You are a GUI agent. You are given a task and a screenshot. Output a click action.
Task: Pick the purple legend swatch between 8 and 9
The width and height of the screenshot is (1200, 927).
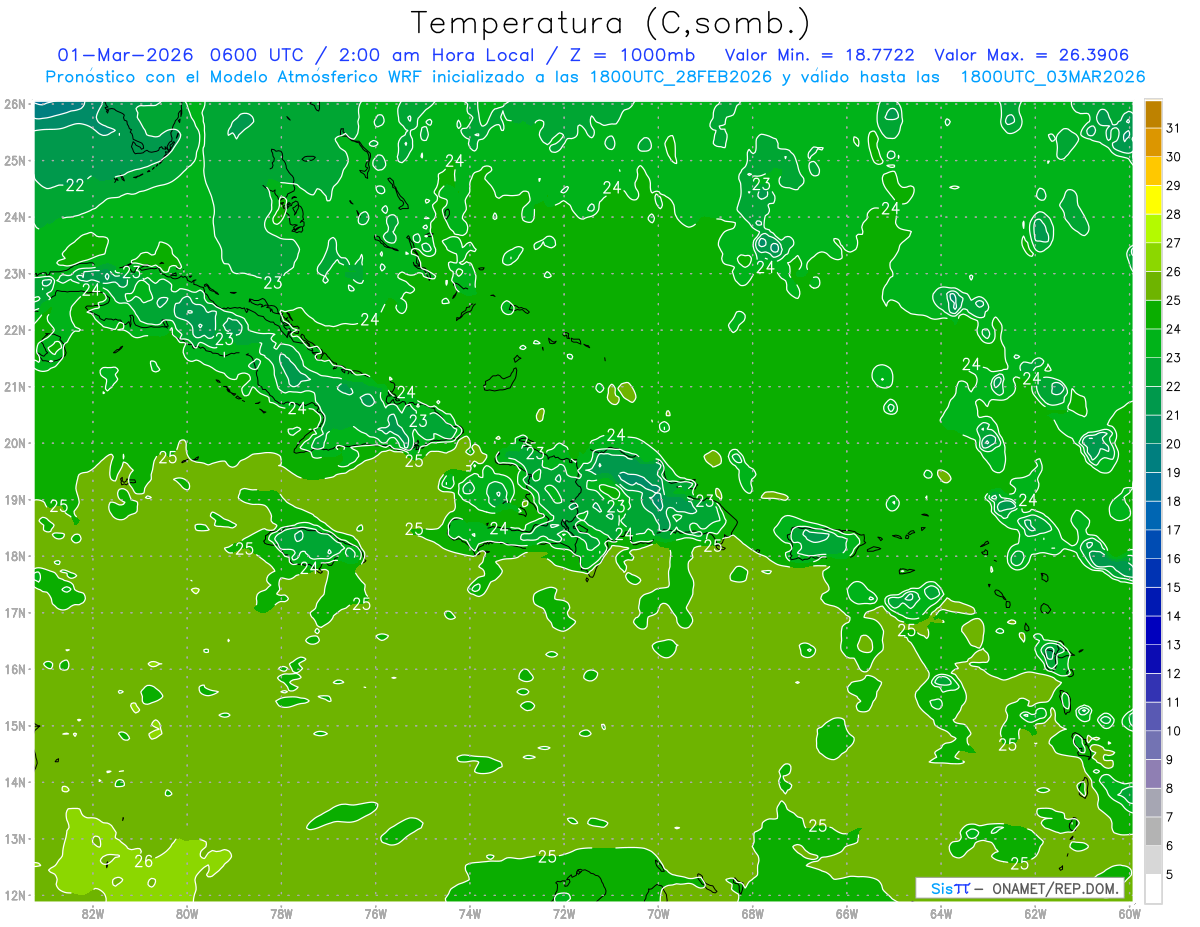coord(1153,774)
